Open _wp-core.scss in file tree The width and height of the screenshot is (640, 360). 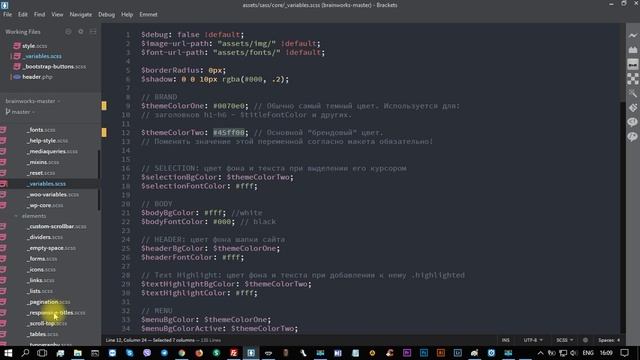click(x=45, y=205)
